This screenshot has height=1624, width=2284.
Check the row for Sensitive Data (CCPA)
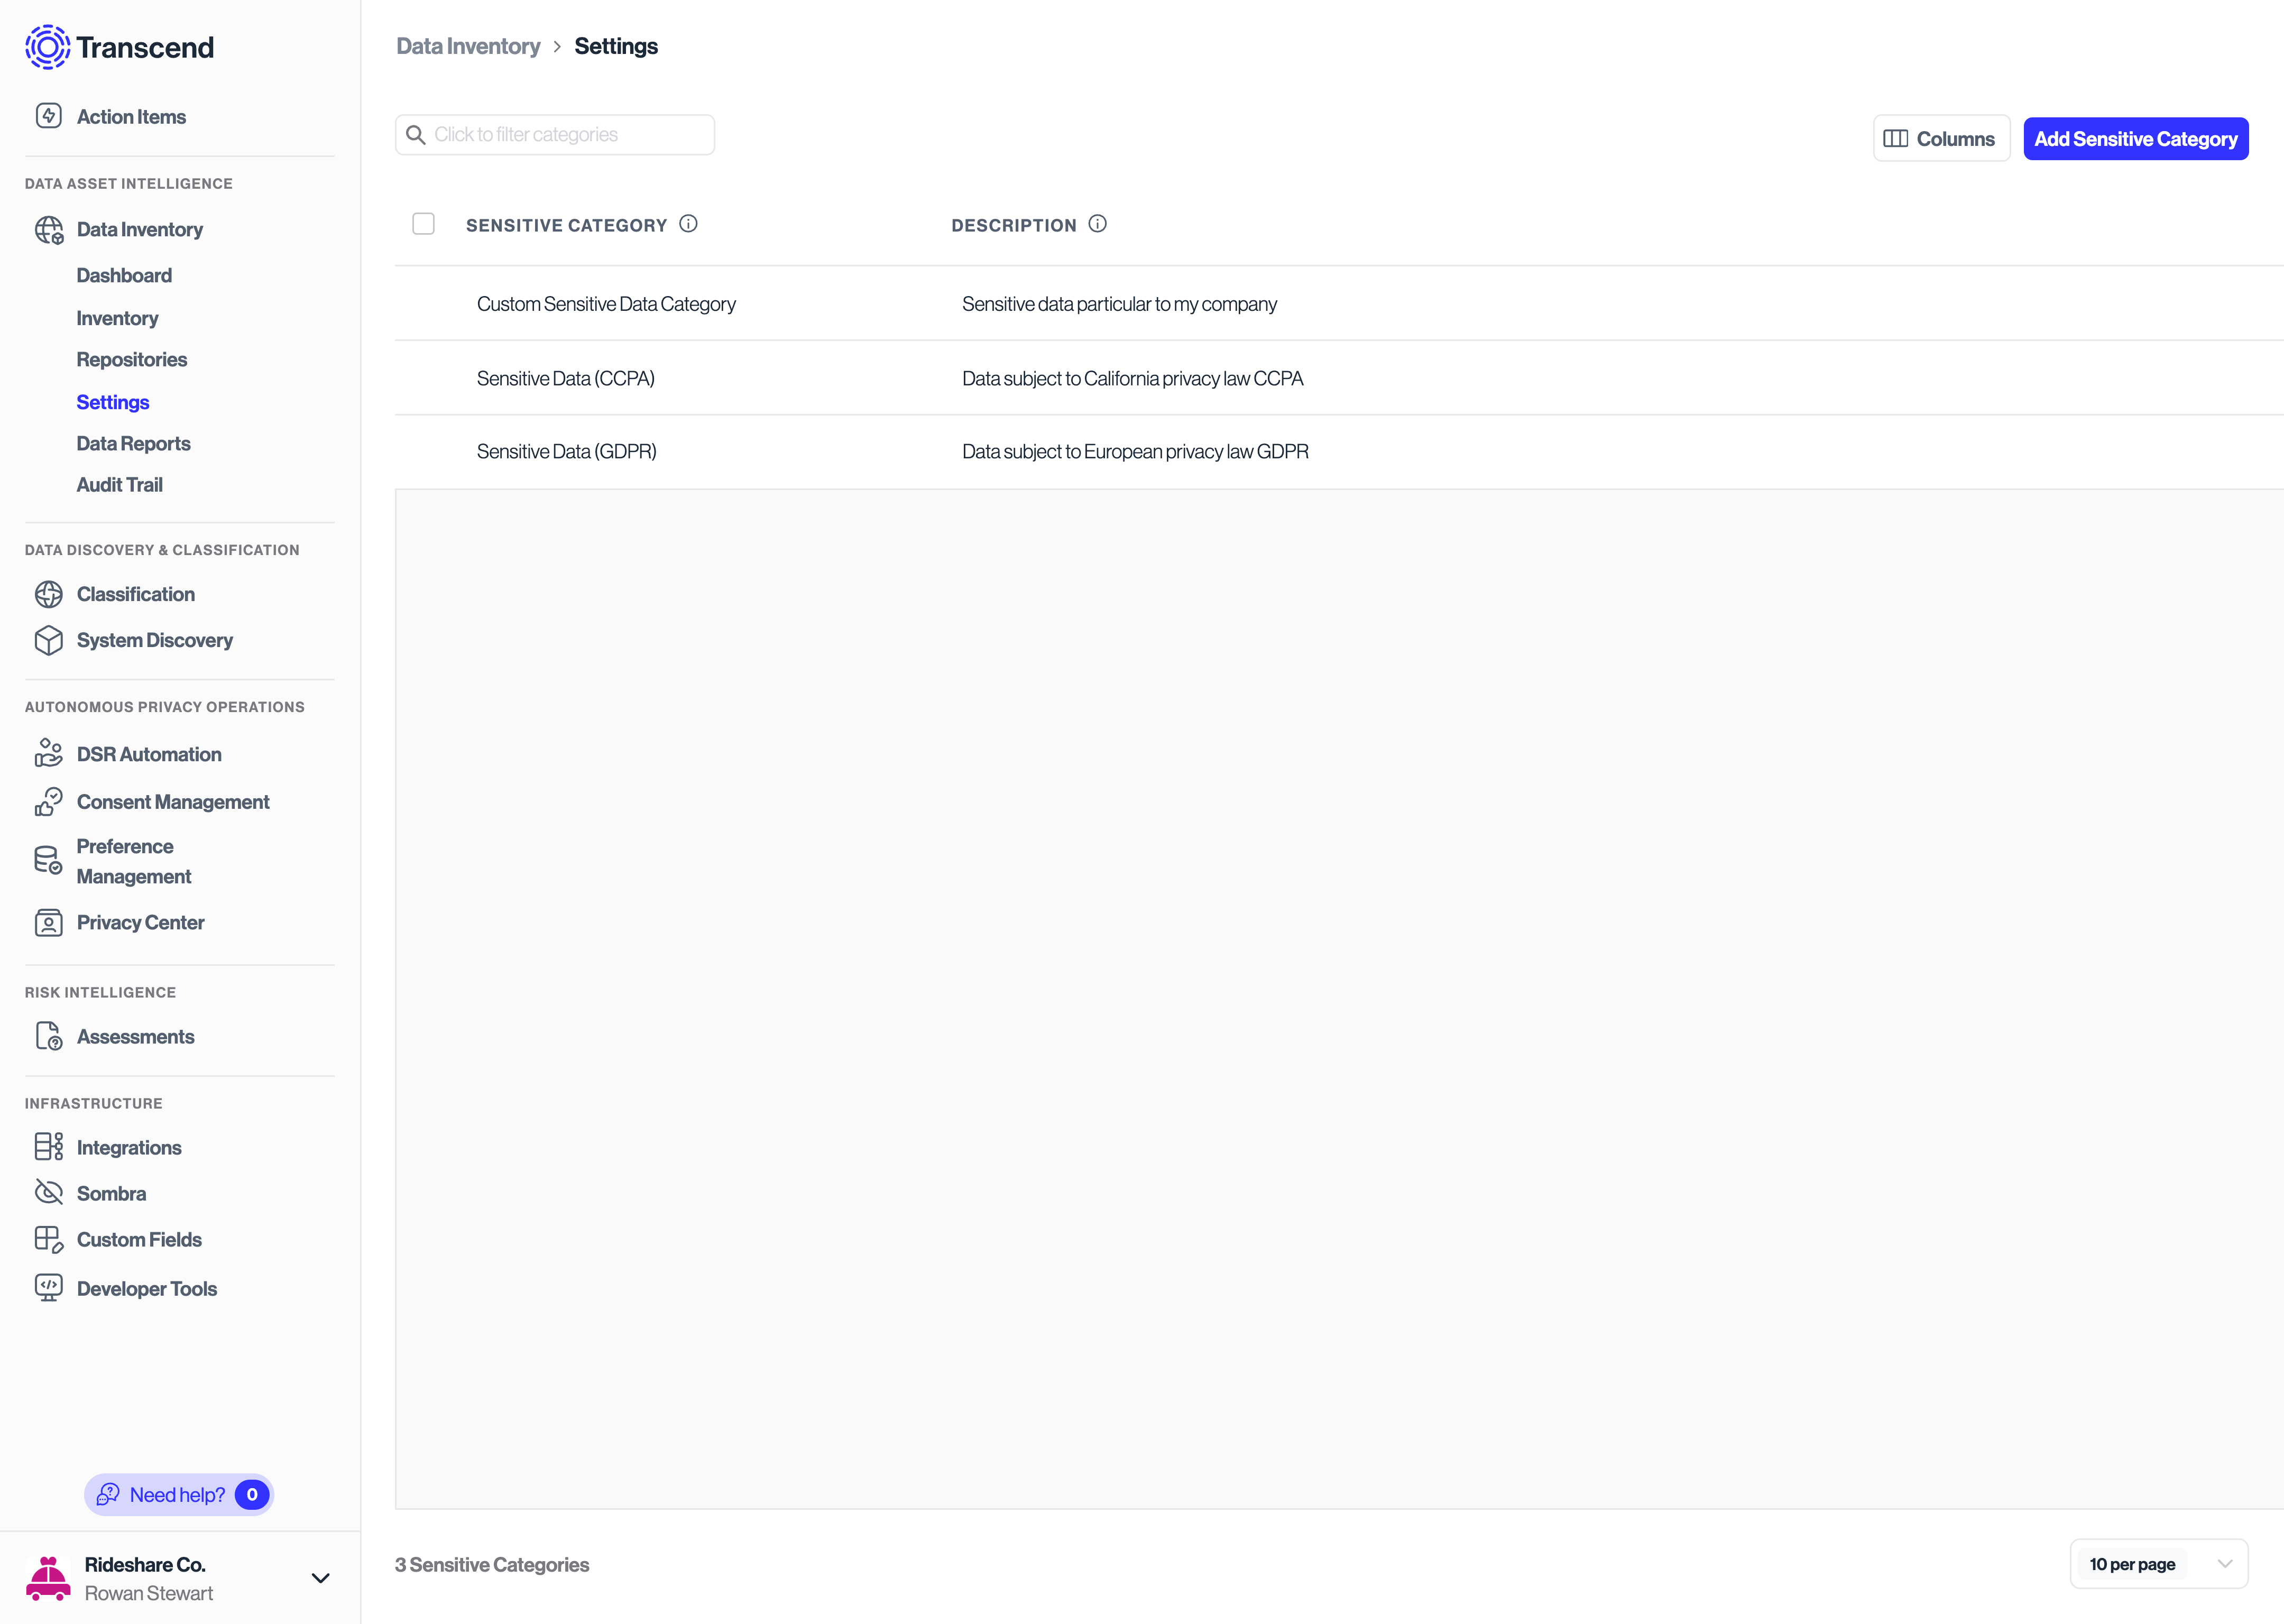coord(424,378)
